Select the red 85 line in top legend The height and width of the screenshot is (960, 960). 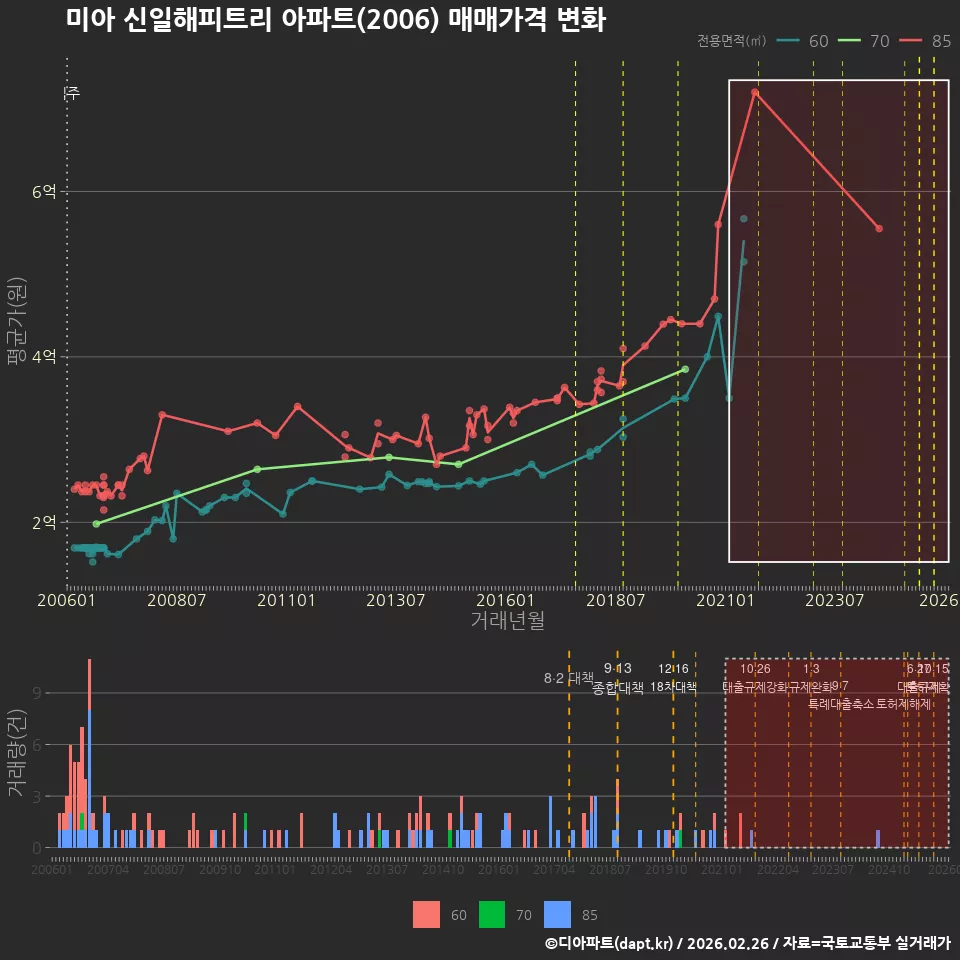(910, 41)
